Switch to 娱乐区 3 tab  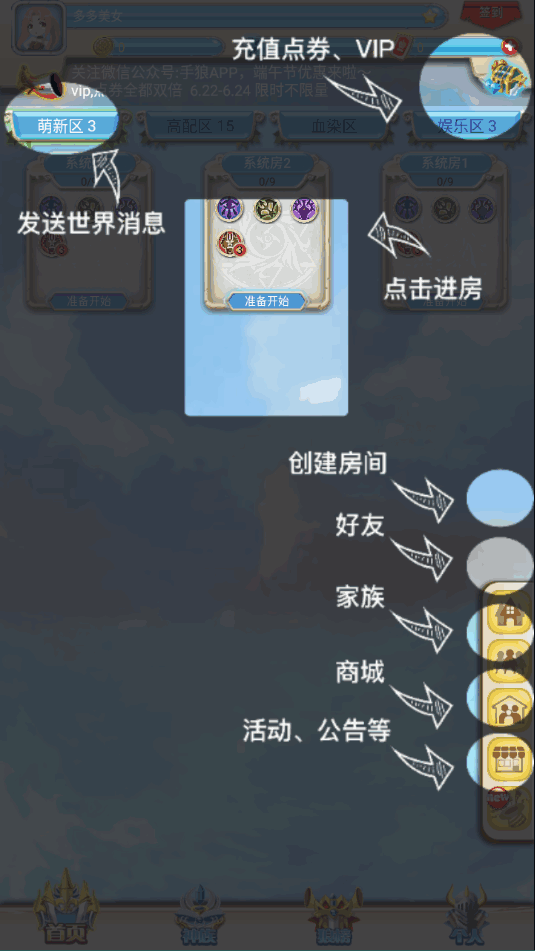coord(467,126)
